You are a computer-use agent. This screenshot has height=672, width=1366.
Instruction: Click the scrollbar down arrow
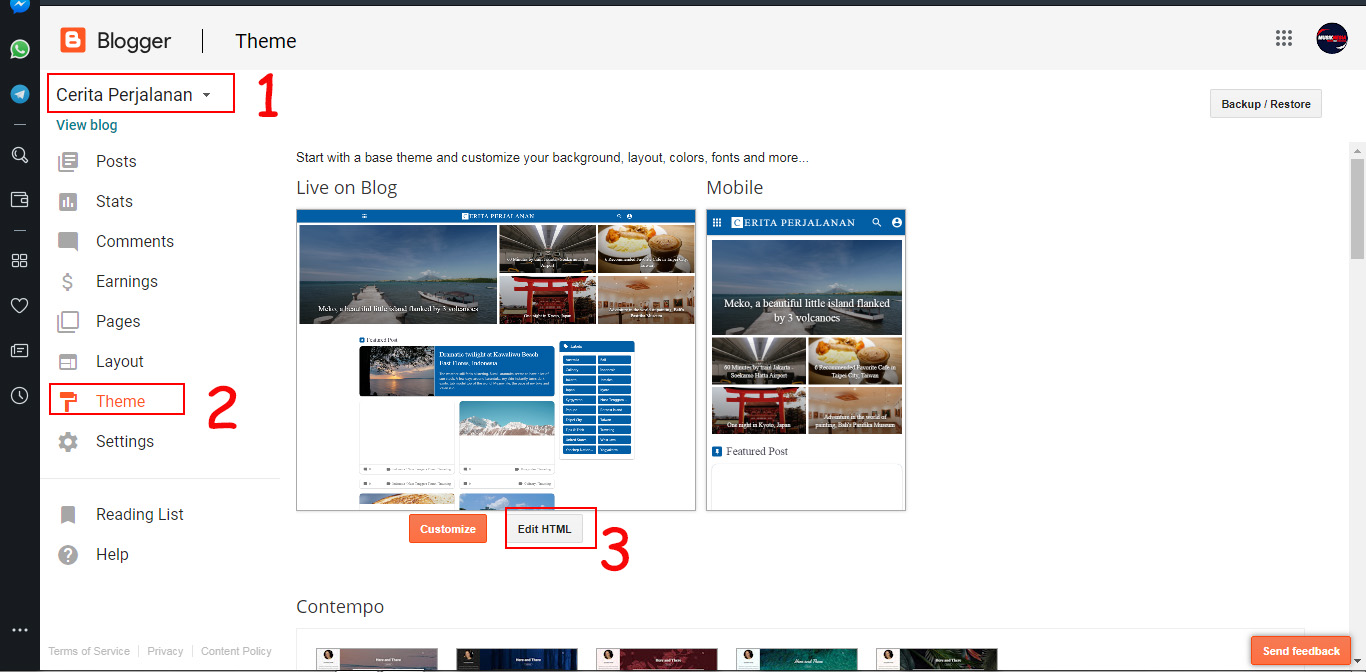[x=1357, y=663]
